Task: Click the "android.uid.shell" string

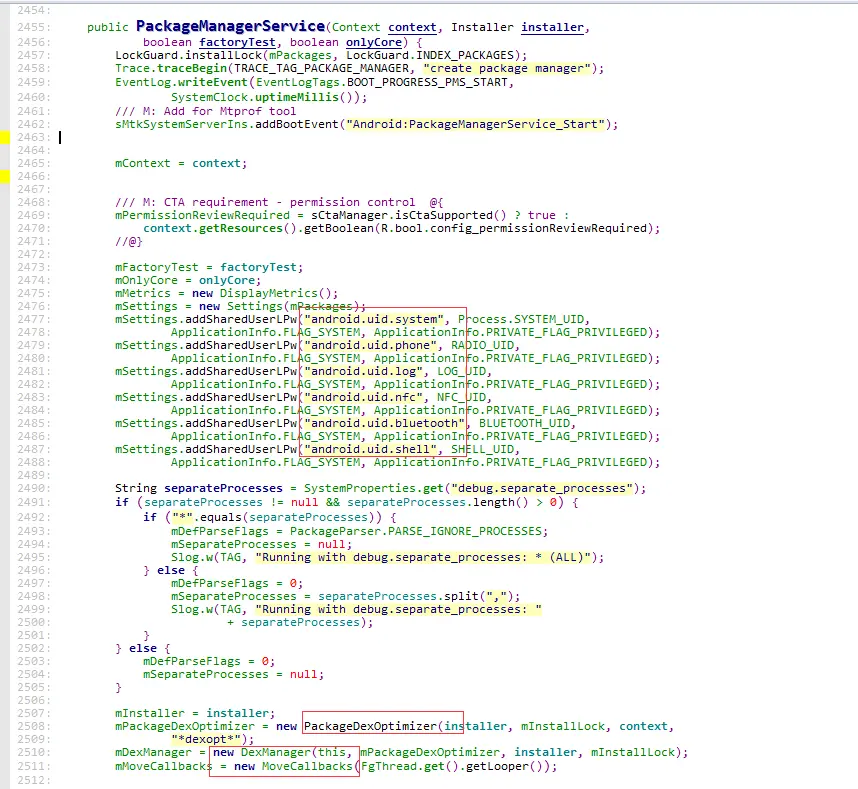Action: point(370,449)
